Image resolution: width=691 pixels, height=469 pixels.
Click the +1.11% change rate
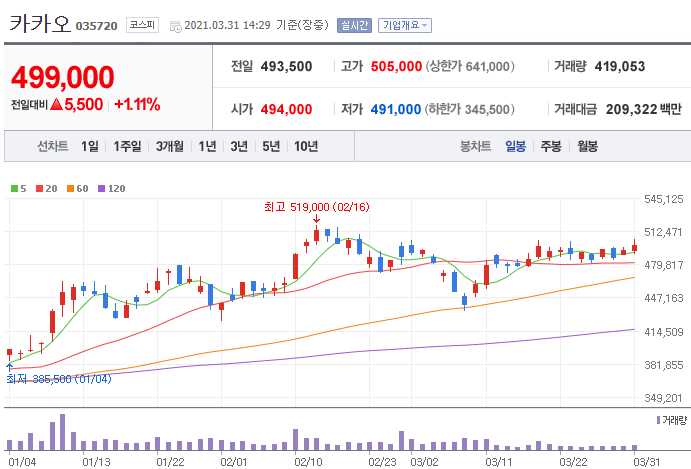coord(137,104)
